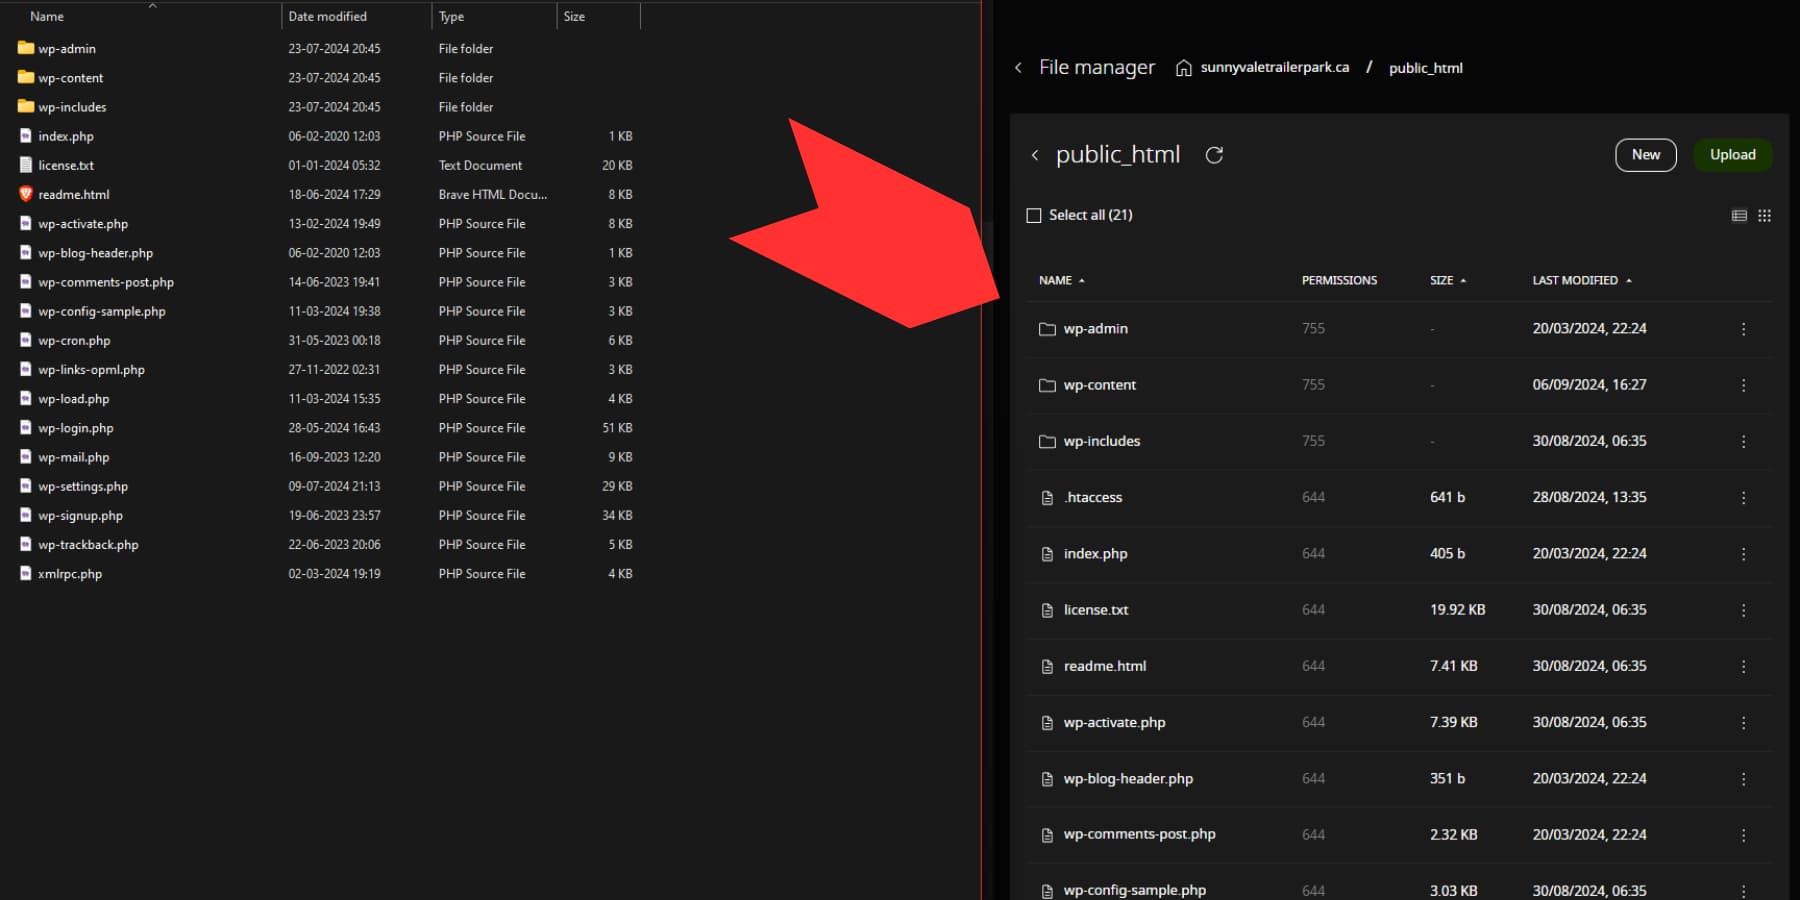
Task: Sort file manager by NAME column
Action: 1061,281
